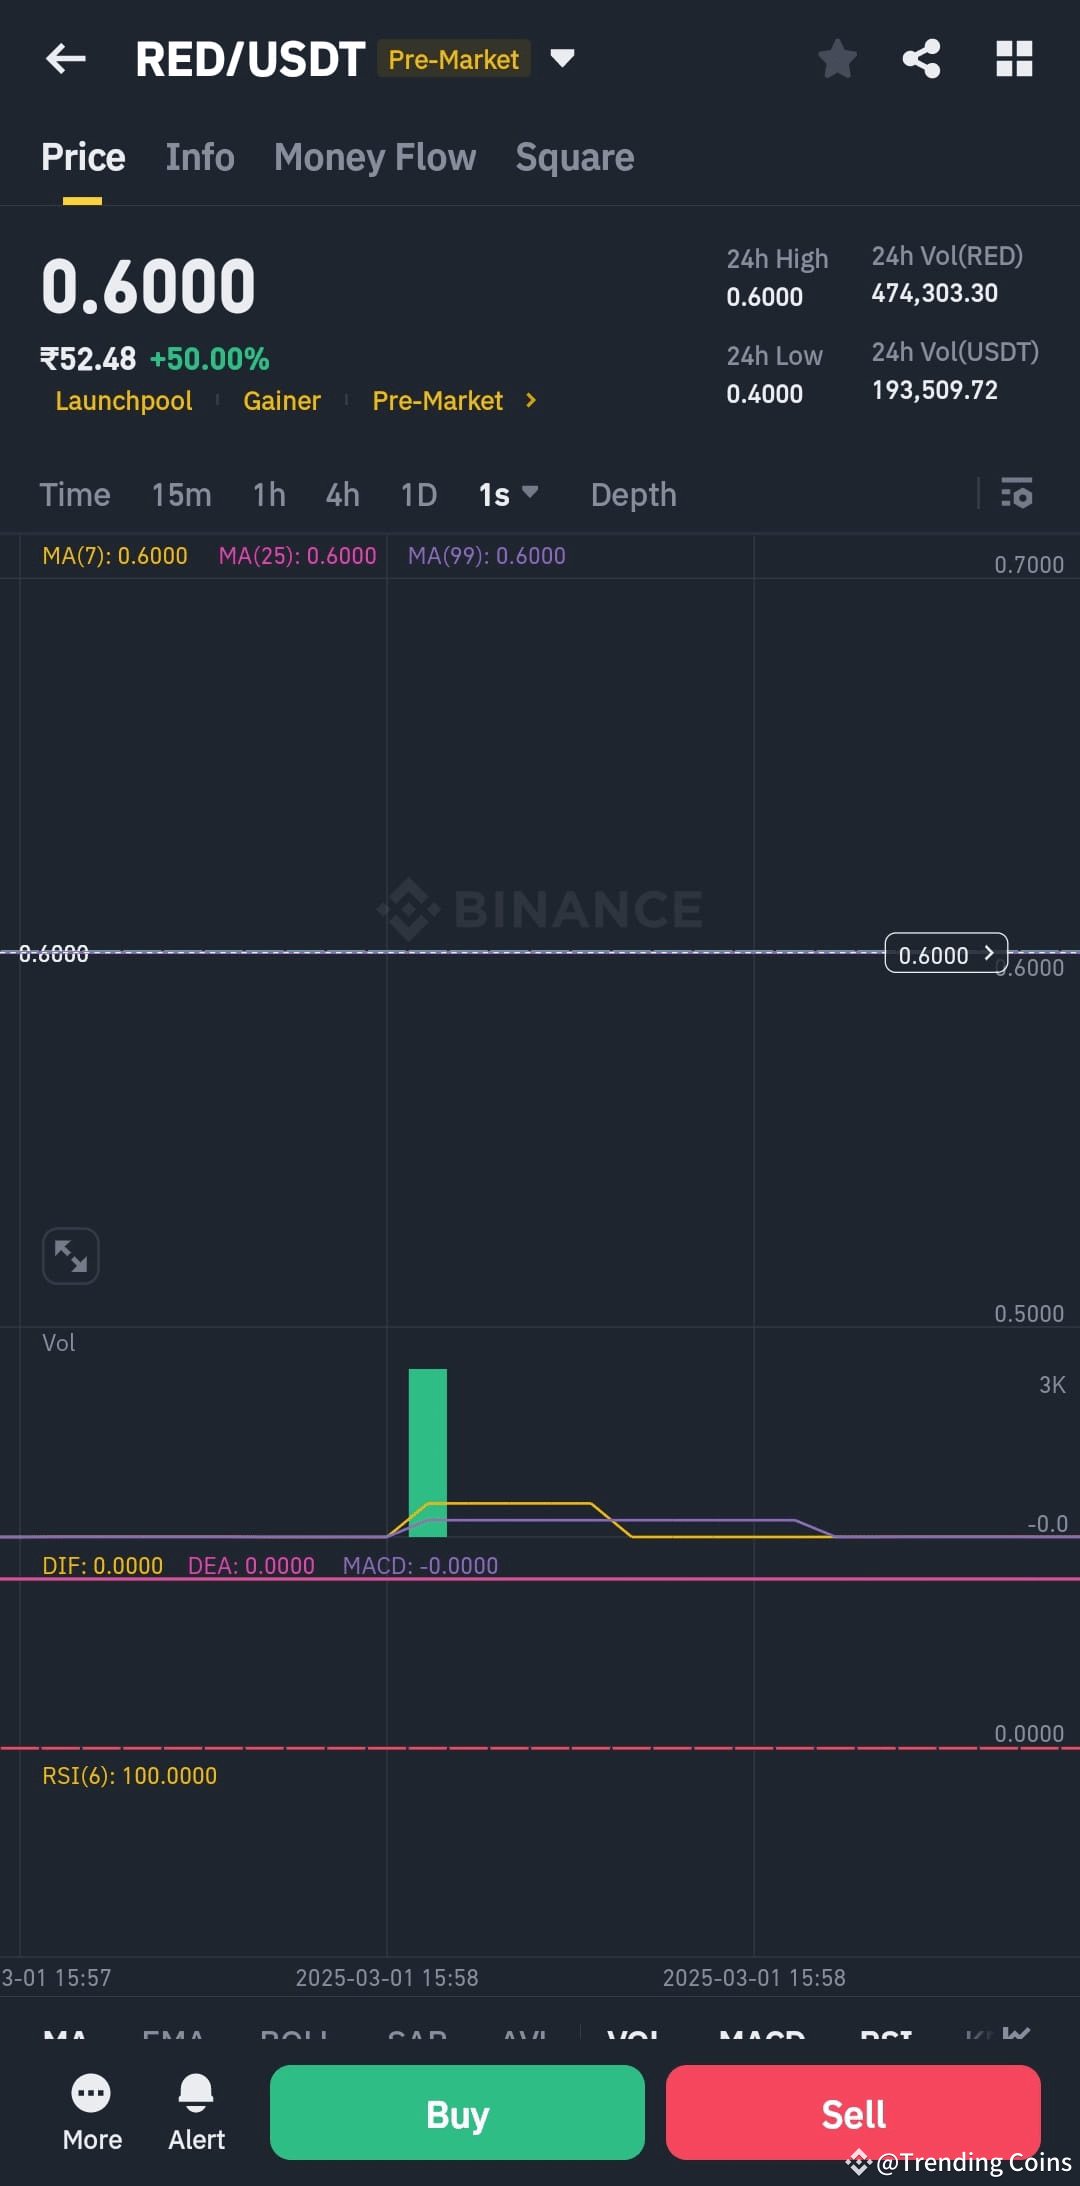Viewport: 1080px width, 2186px height.
Task: Tap the DIF: 0.0000 label
Action: 102,1566
